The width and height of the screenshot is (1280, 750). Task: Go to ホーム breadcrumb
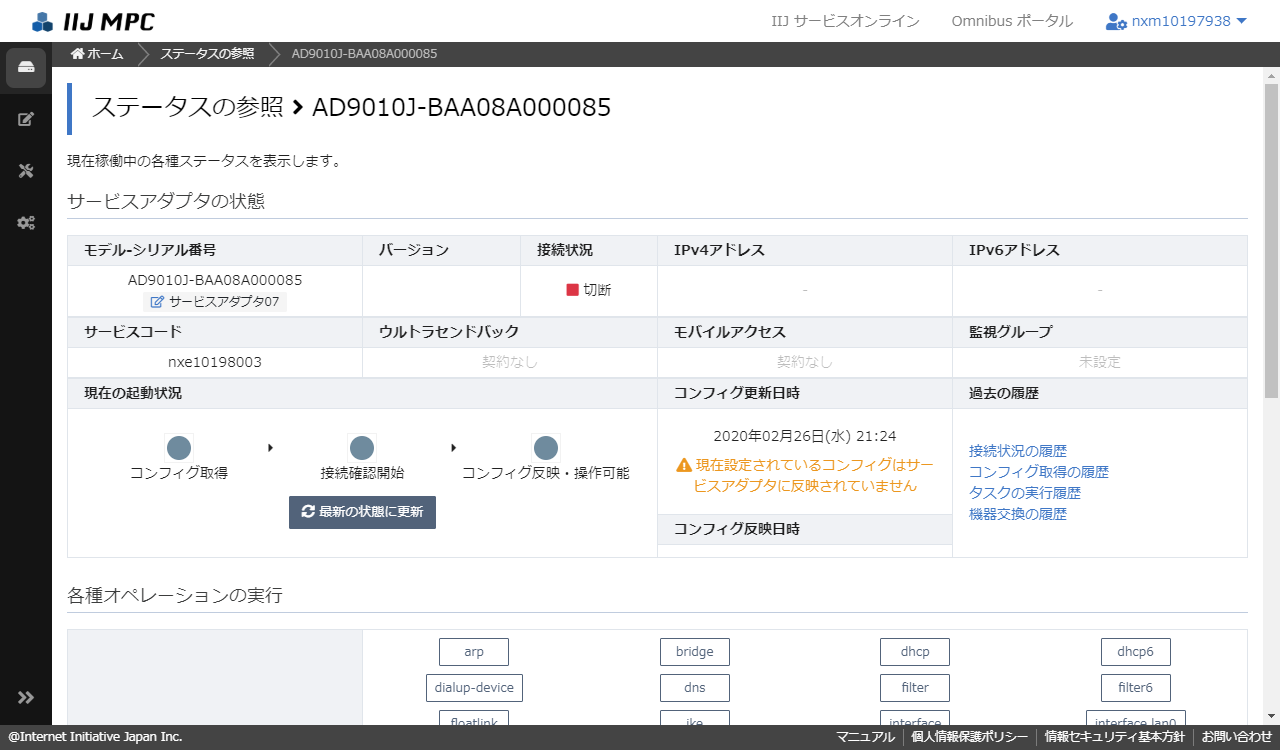97,54
